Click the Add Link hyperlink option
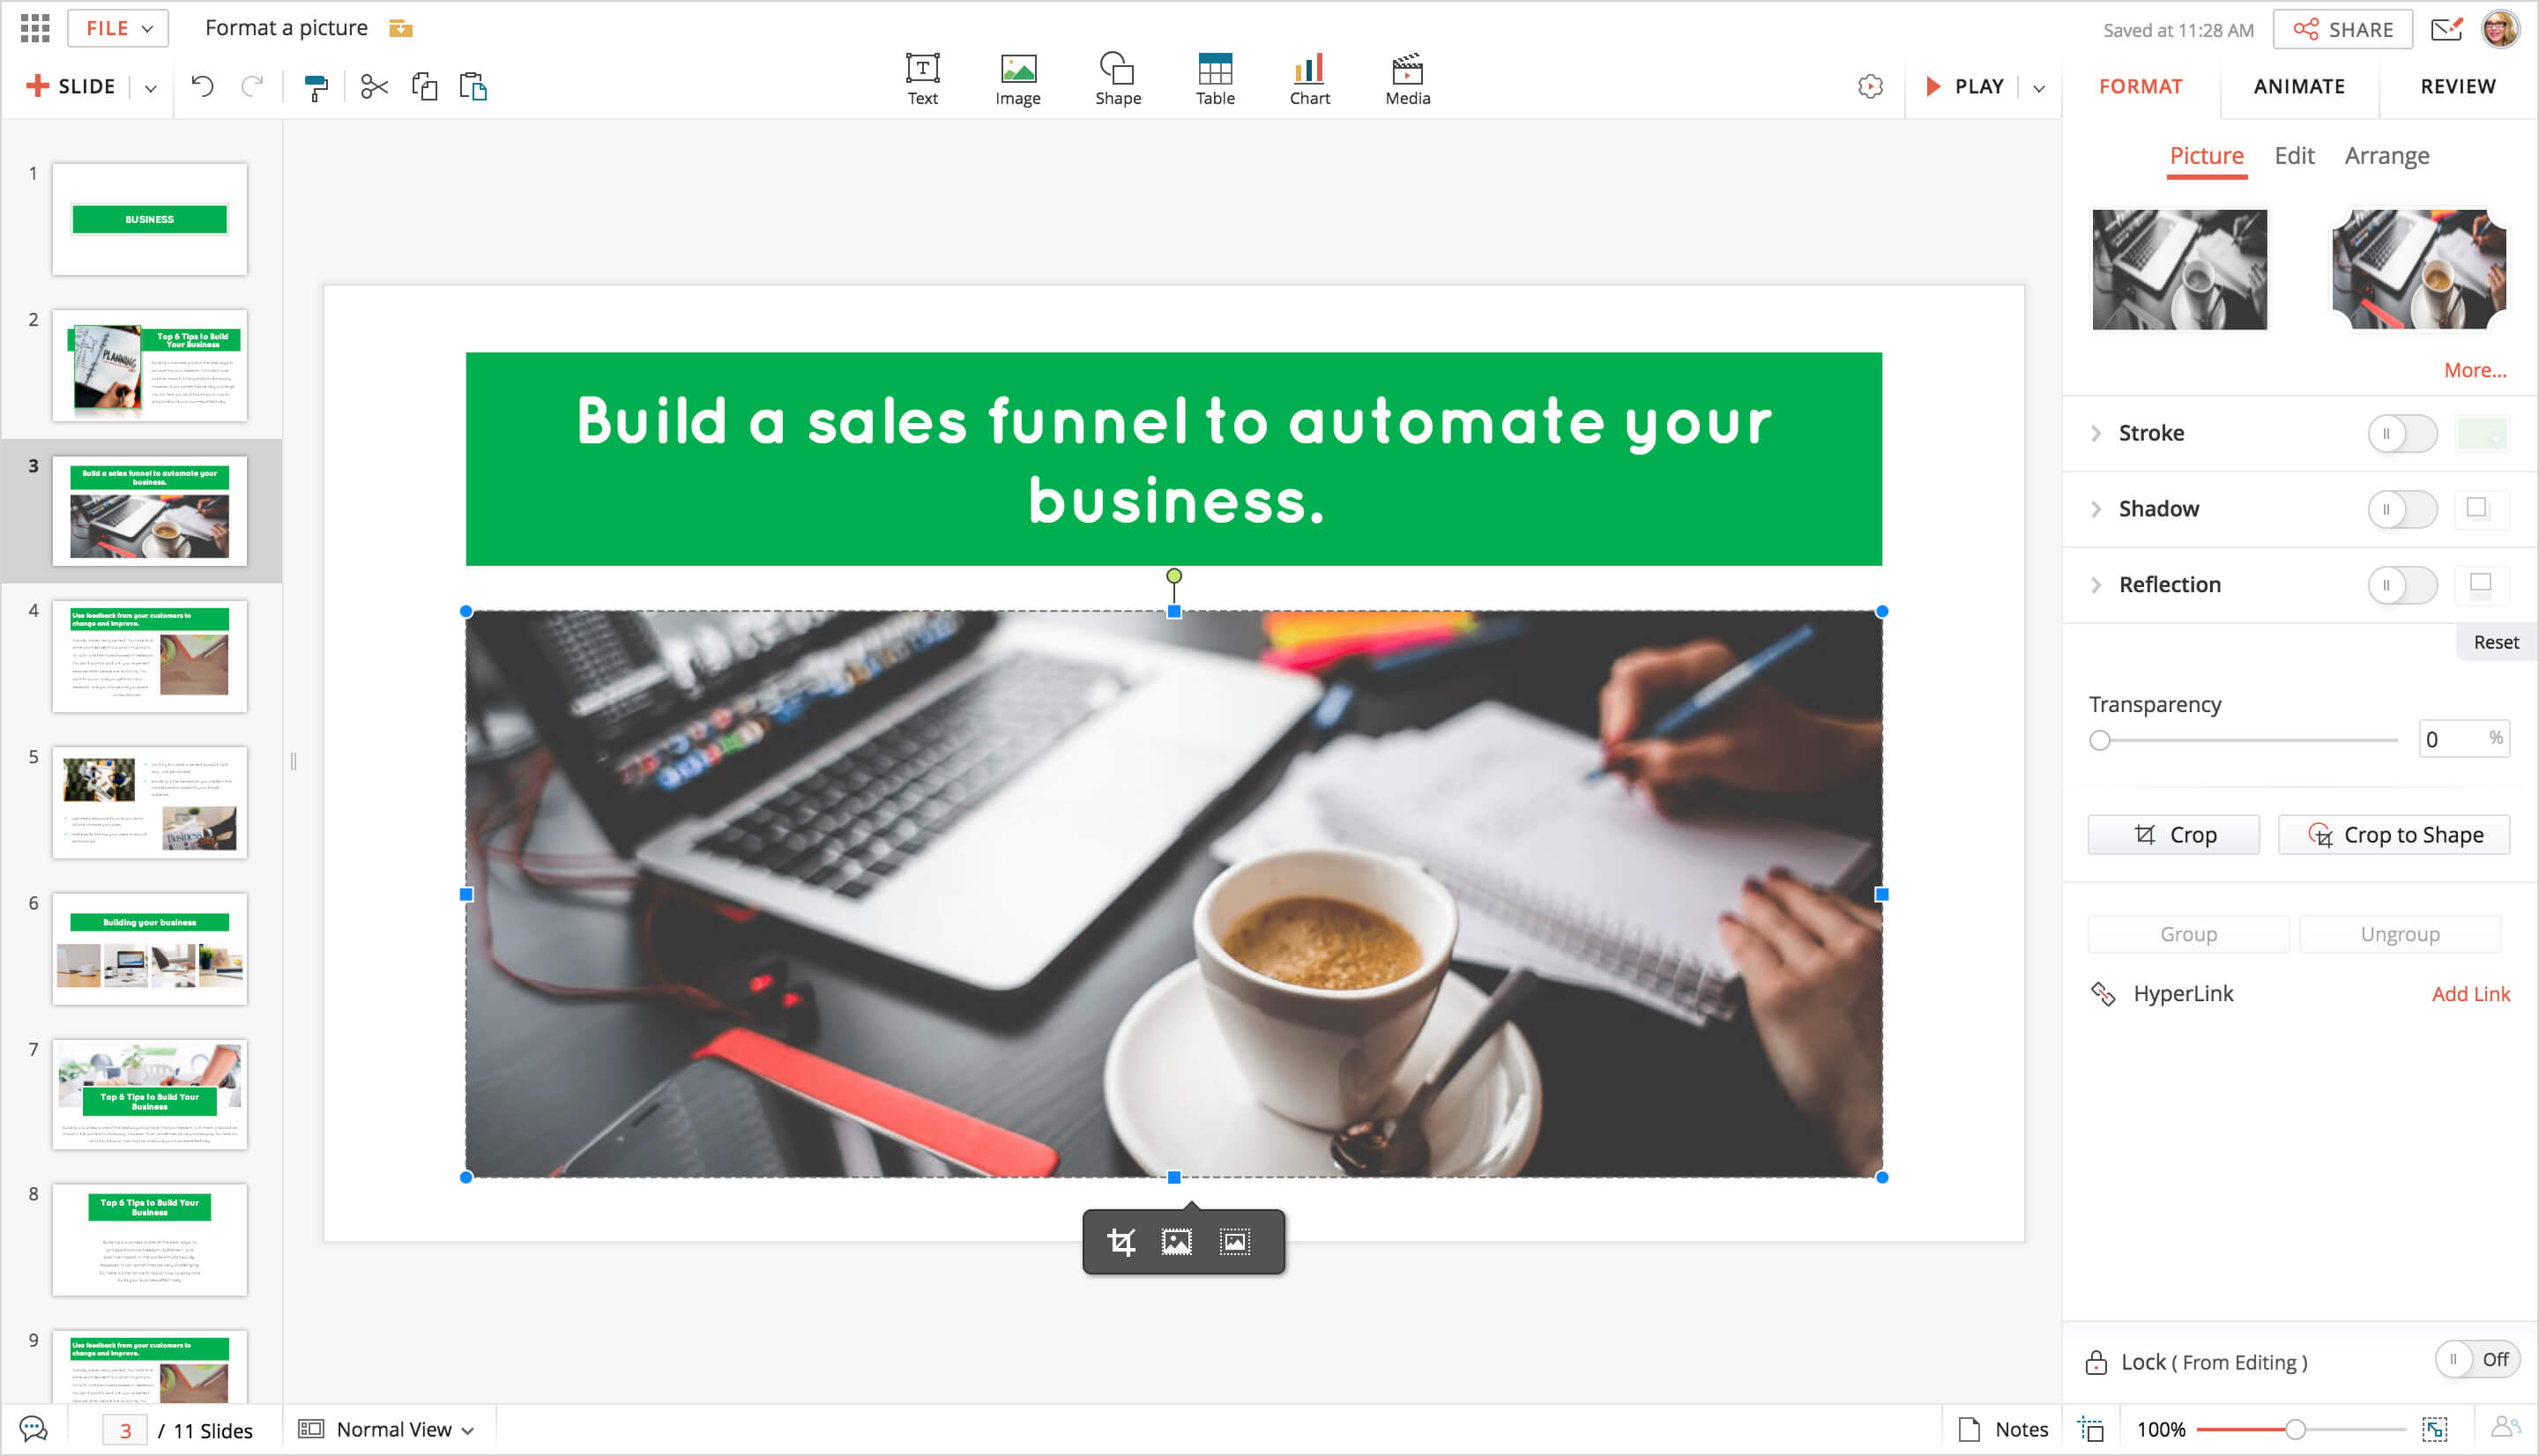 2470,994
